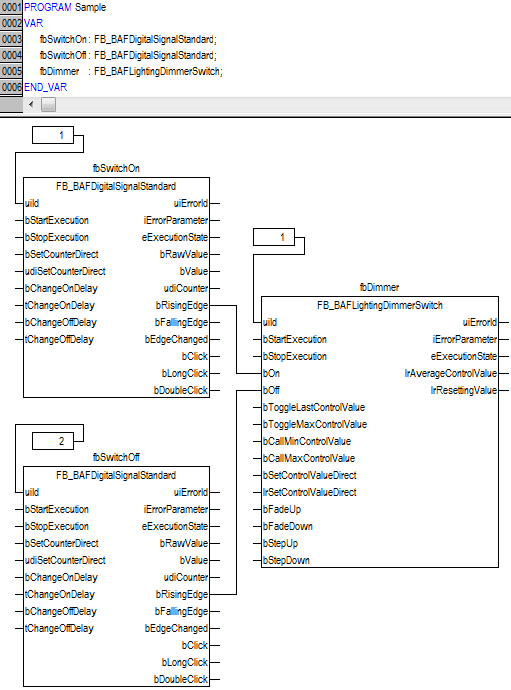
Task: Click the horizontal scrollbar thumb in declaration pane
Action: click(x=48, y=105)
